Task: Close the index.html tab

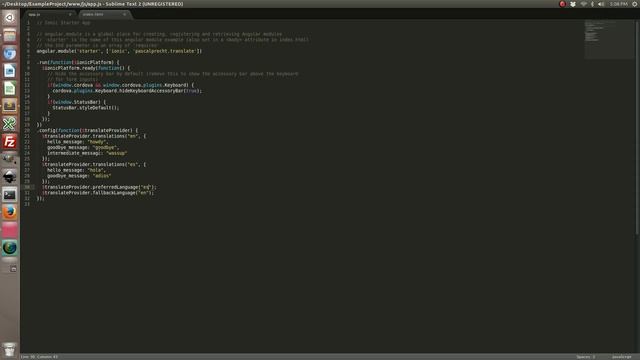Action: (124, 14)
